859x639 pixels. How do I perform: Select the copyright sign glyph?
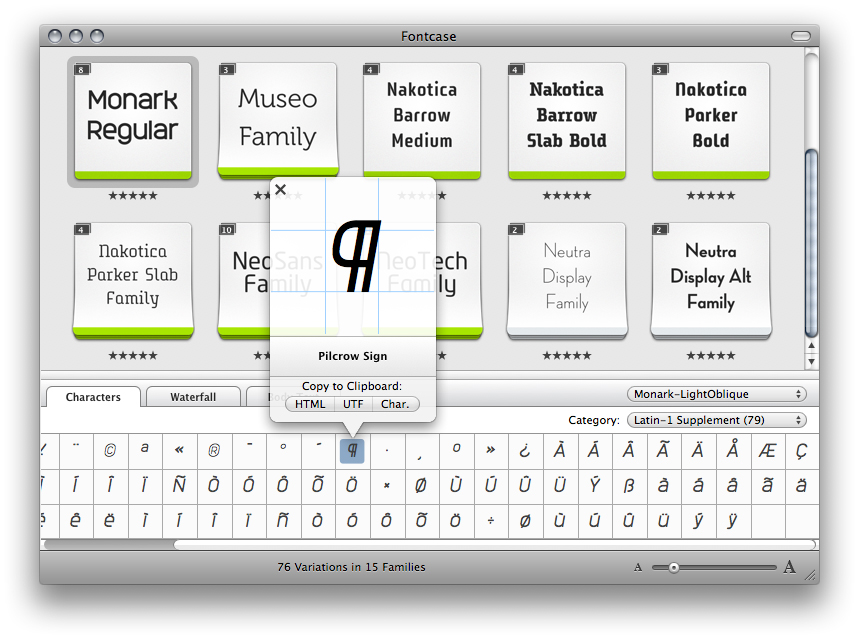click(x=110, y=450)
